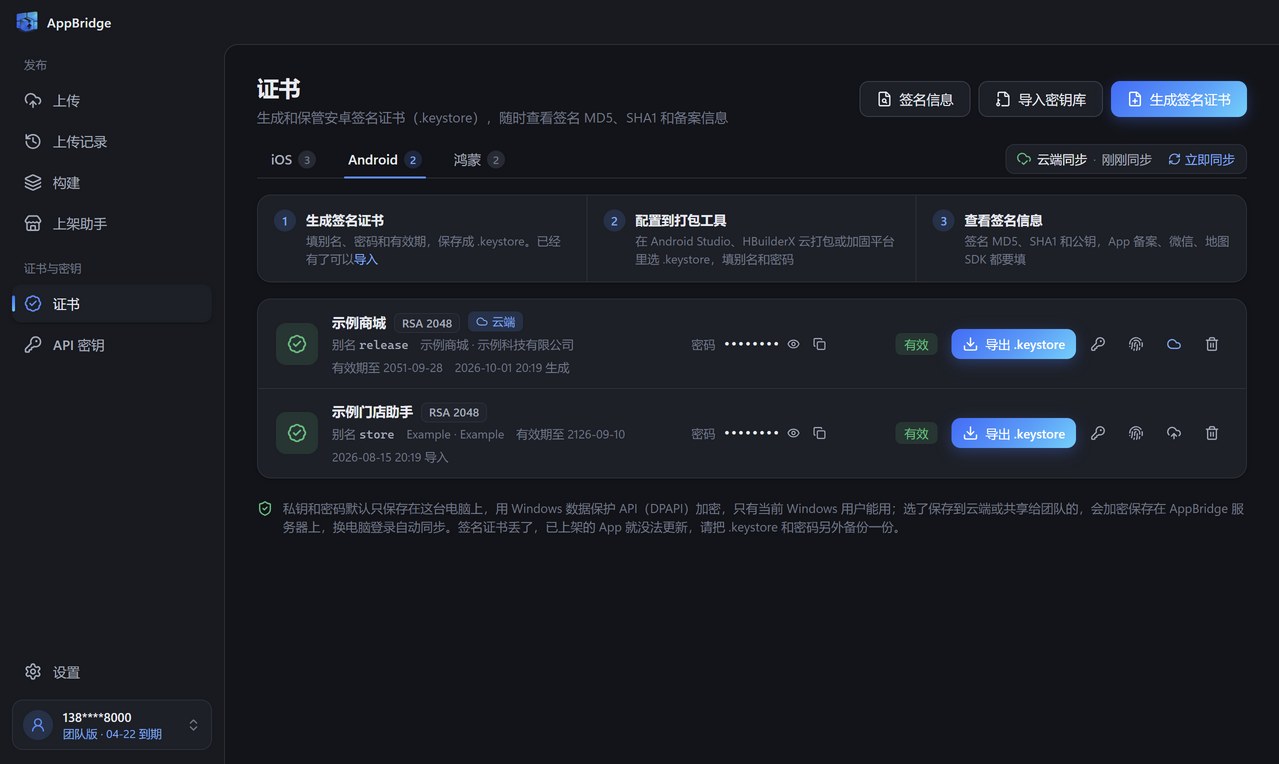
Task: Switch to the 鸿蒙 tab
Action: pos(478,160)
